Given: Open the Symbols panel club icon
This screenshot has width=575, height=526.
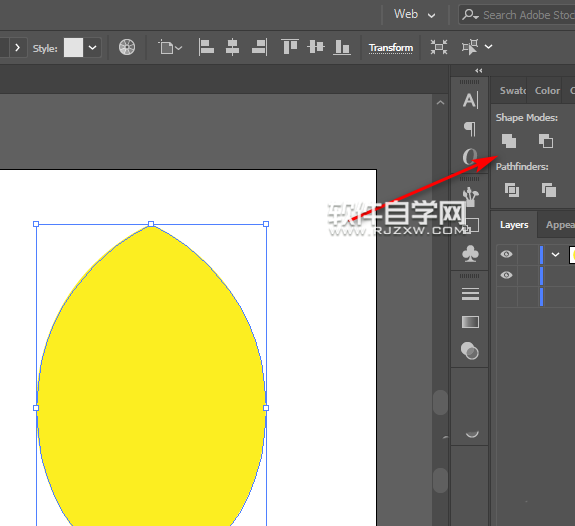Looking at the screenshot, I should click(470, 254).
